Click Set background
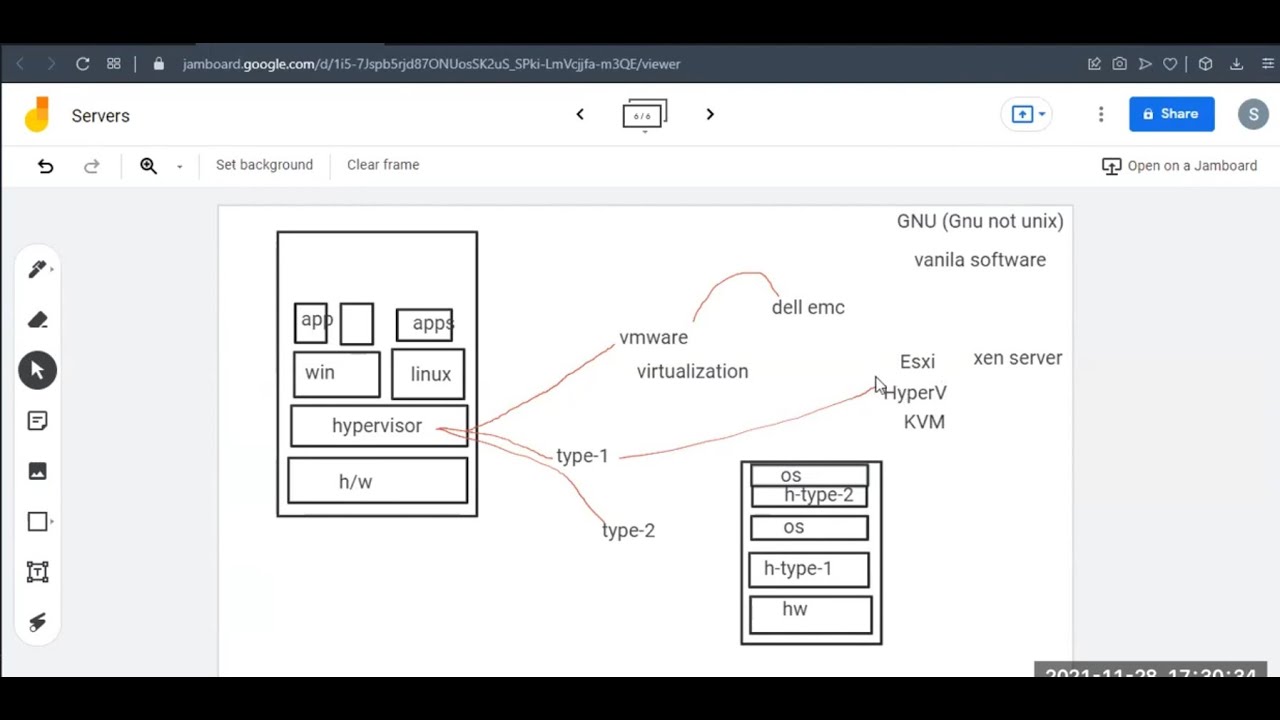The image size is (1280, 720). [264, 165]
